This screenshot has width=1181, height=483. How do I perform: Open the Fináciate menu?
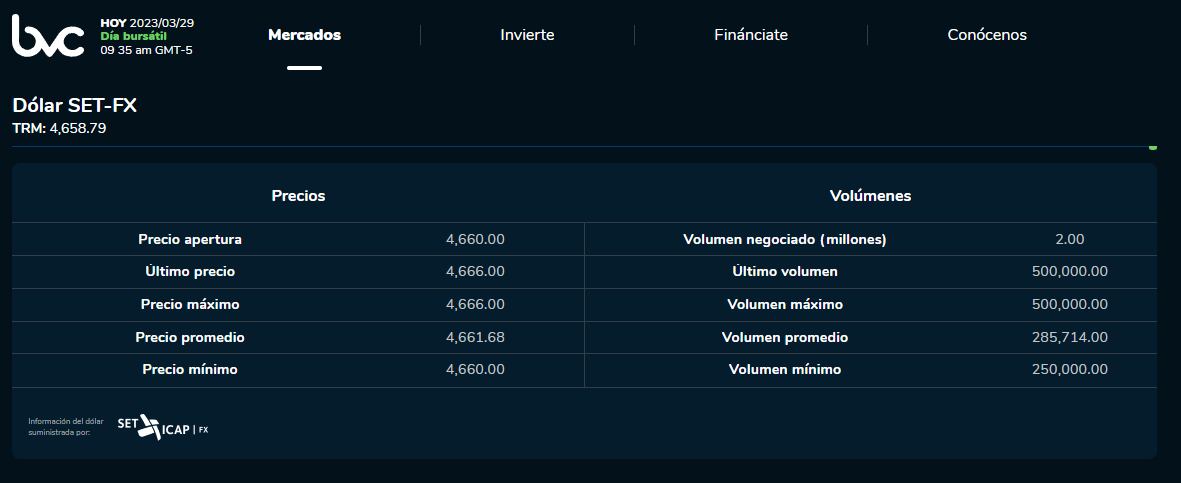coord(751,35)
